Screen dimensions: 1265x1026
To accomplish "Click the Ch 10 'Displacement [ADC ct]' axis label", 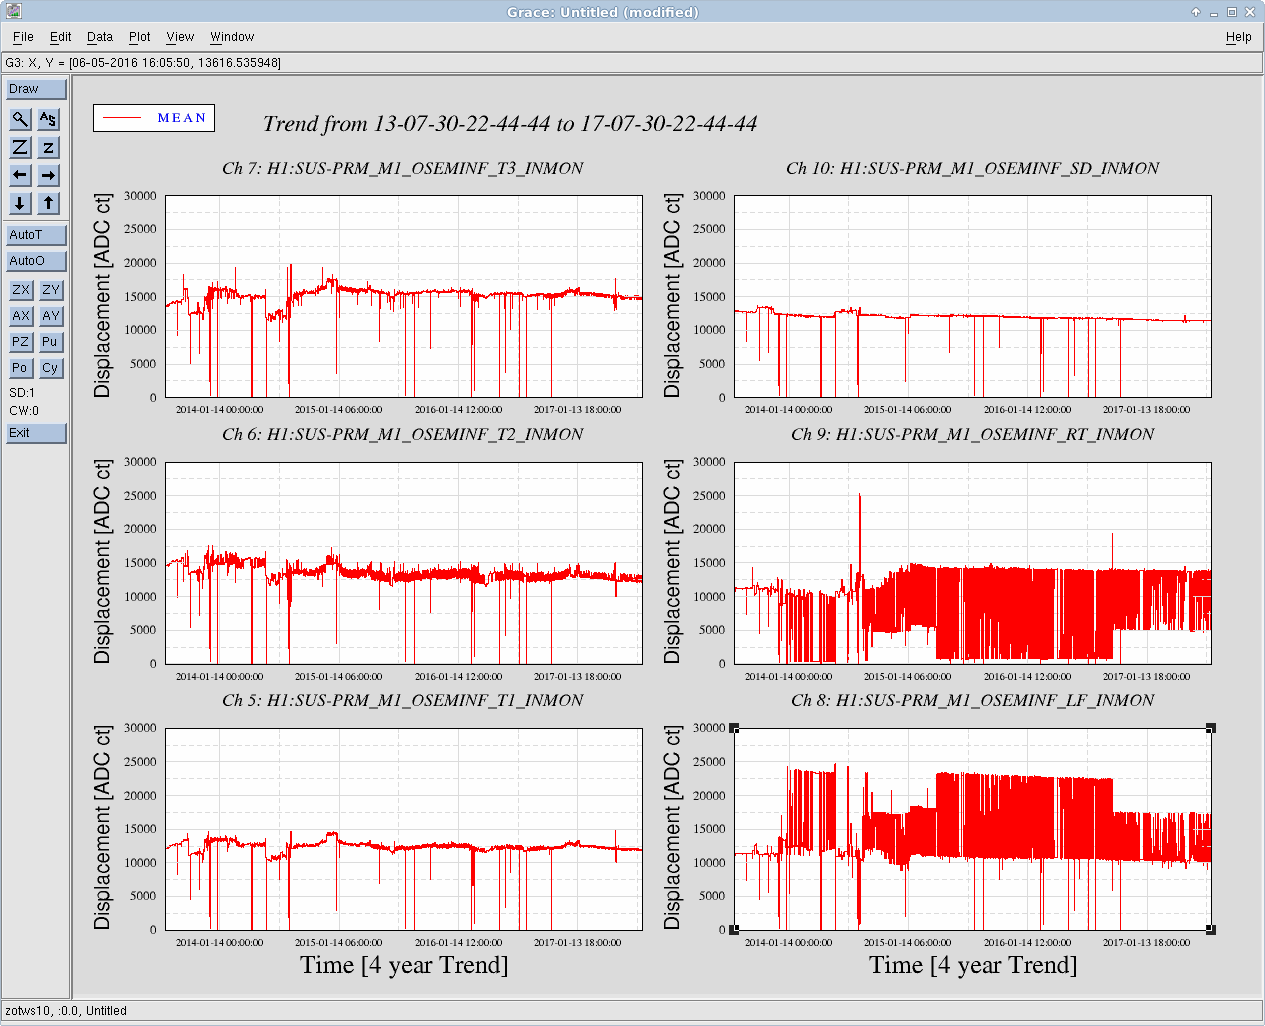I will coord(672,296).
